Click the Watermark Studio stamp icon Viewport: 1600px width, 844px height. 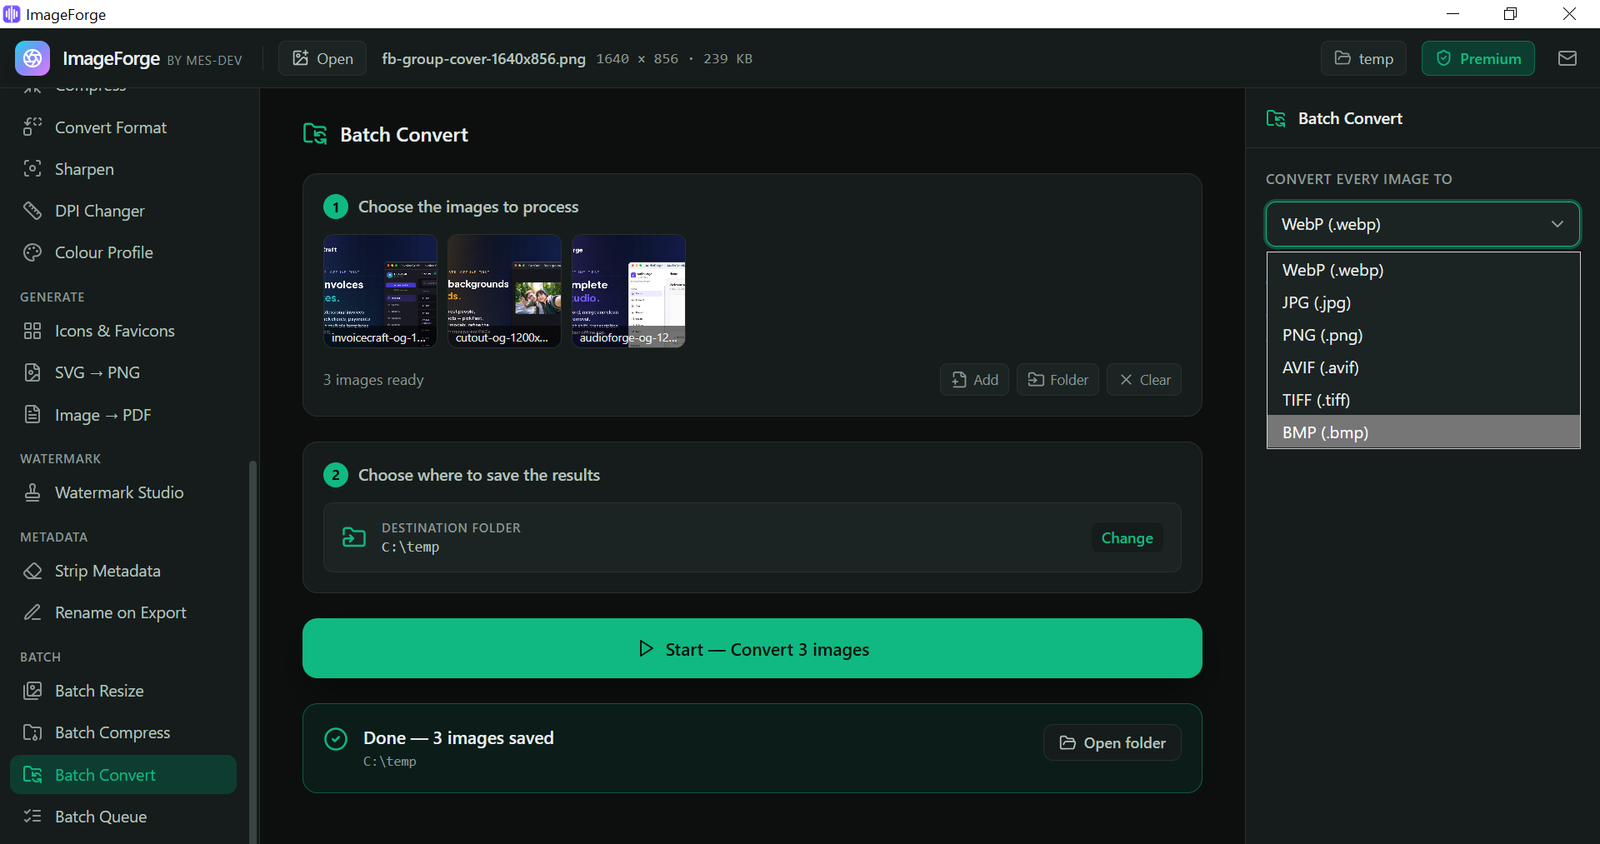pyautogui.click(x=32, y=493)
